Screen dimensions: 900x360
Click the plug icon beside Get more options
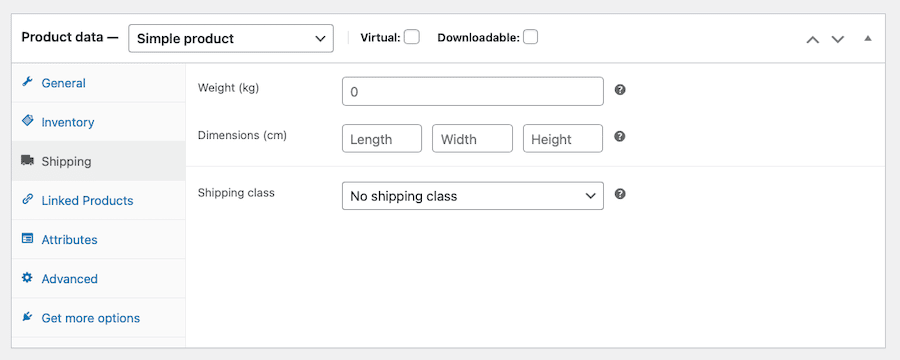click(x=27, y=316)
